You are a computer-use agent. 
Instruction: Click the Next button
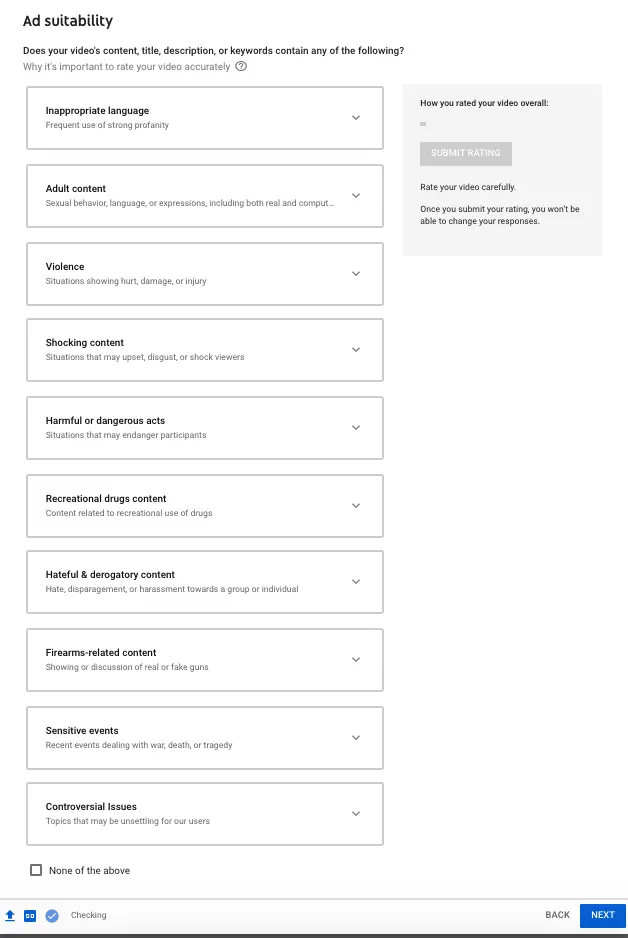pyautogui.click(x=602, y=915)
